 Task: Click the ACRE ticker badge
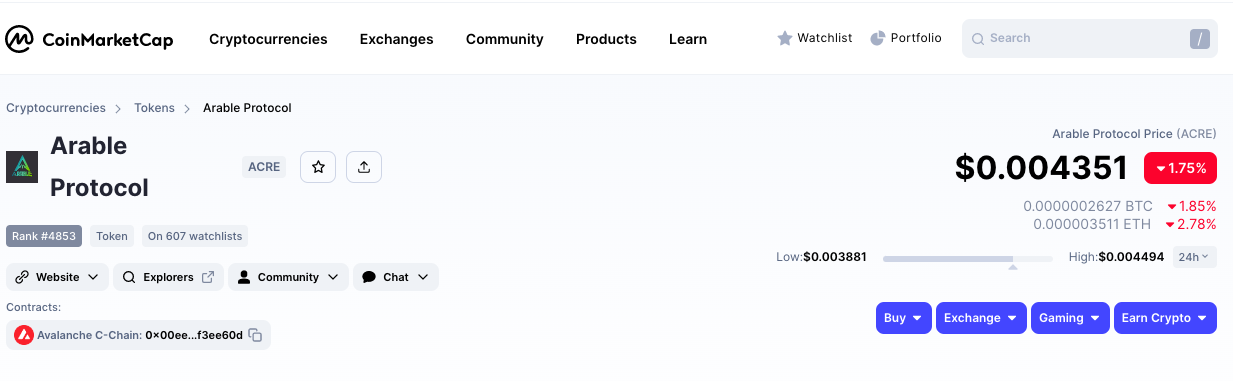(264, 167)
